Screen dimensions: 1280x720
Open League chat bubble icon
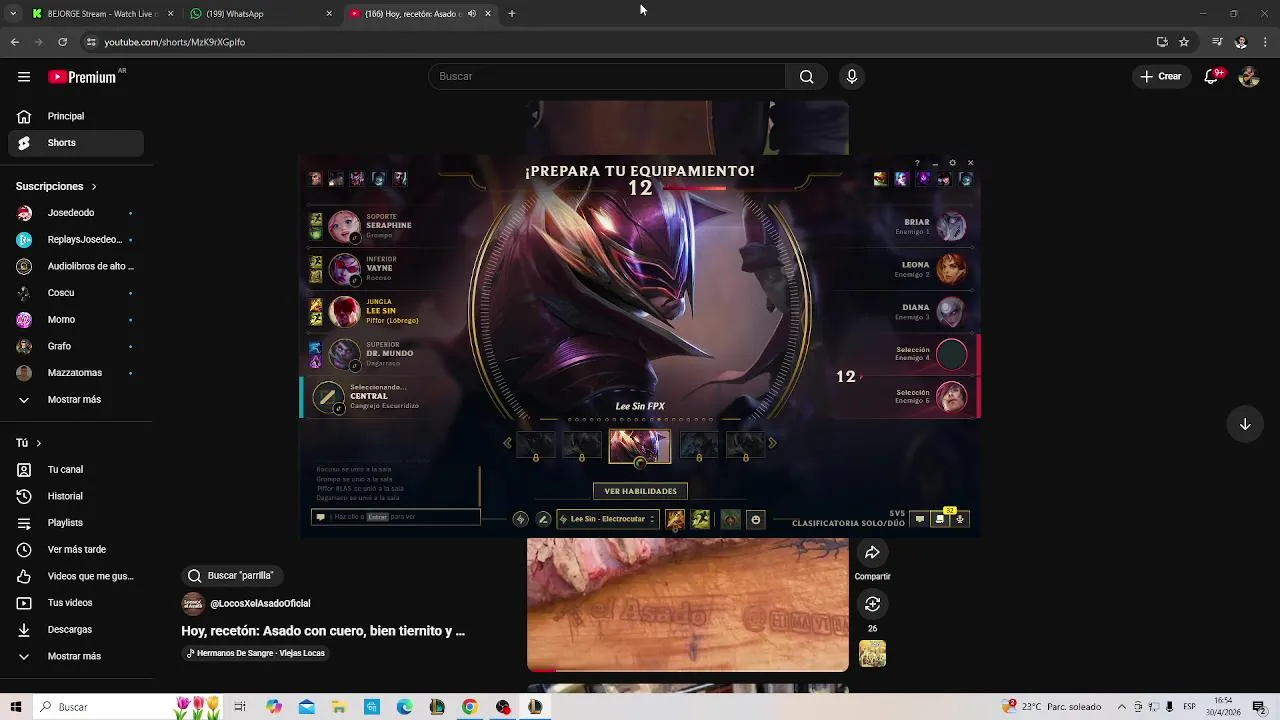tap(920, 519)
